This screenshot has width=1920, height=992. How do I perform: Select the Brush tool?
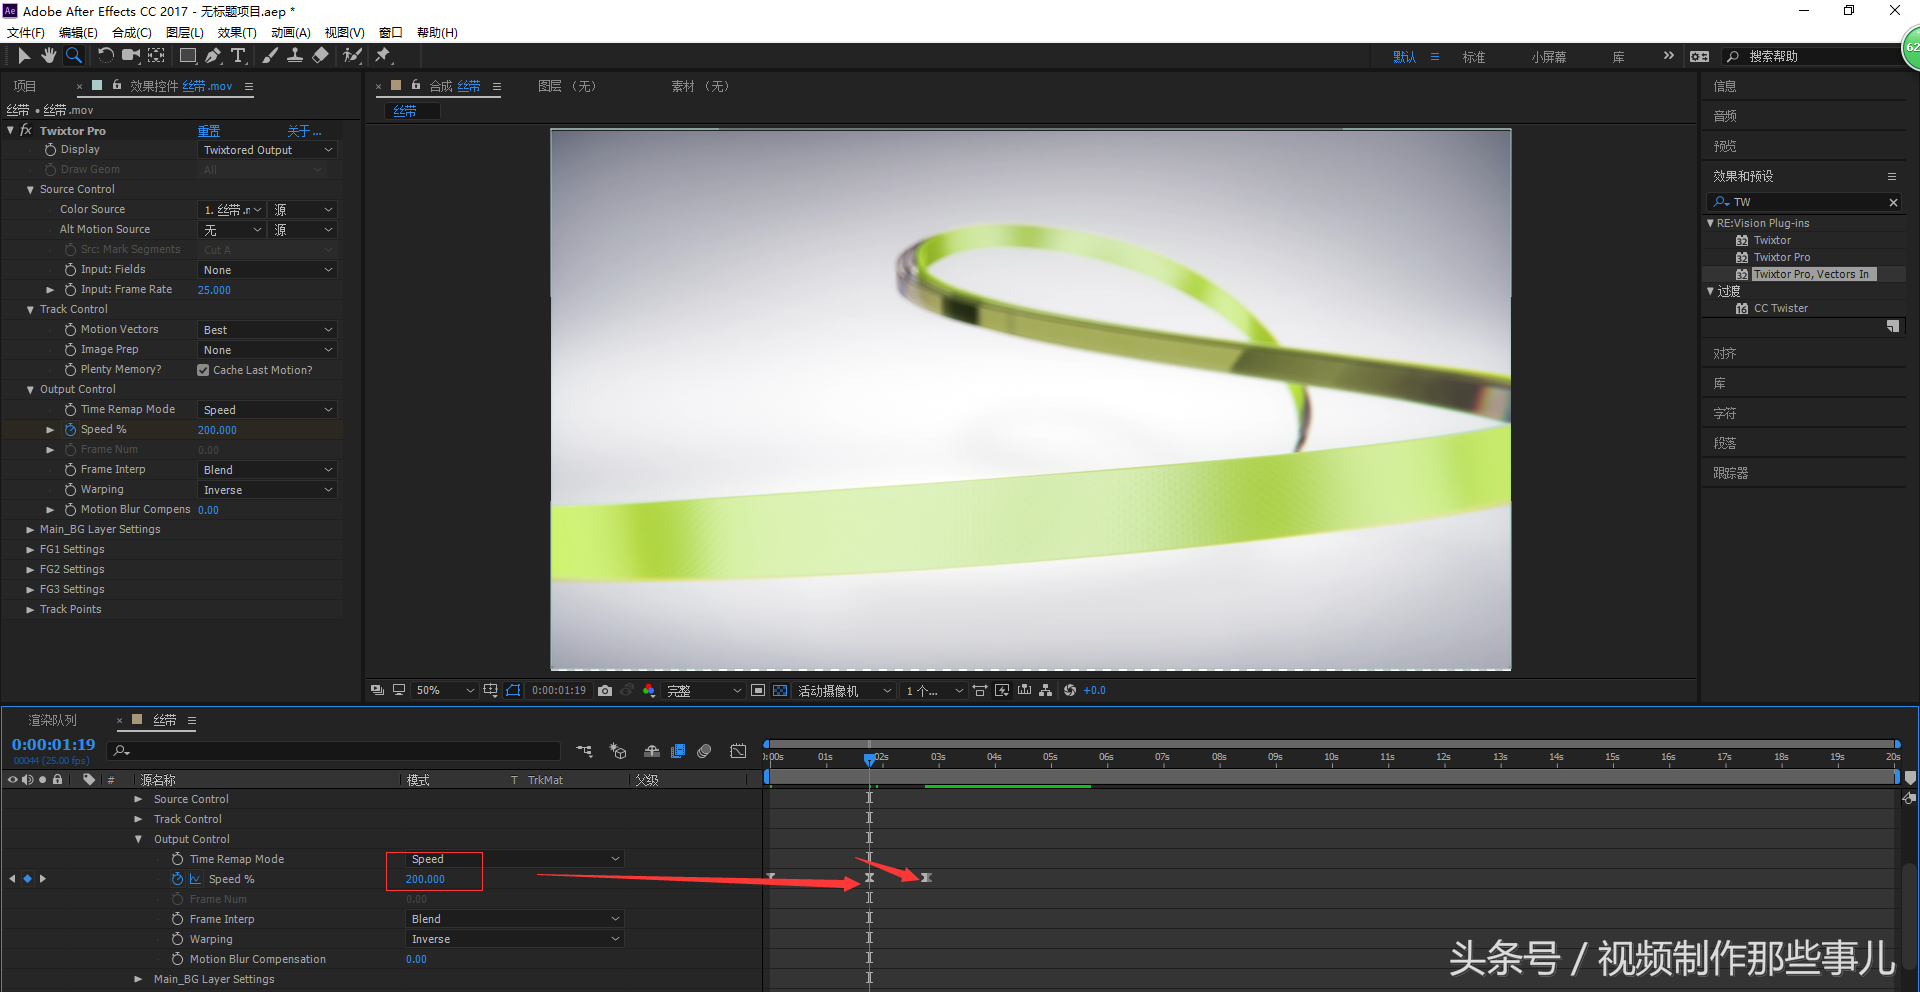click(x=270, y=56)
